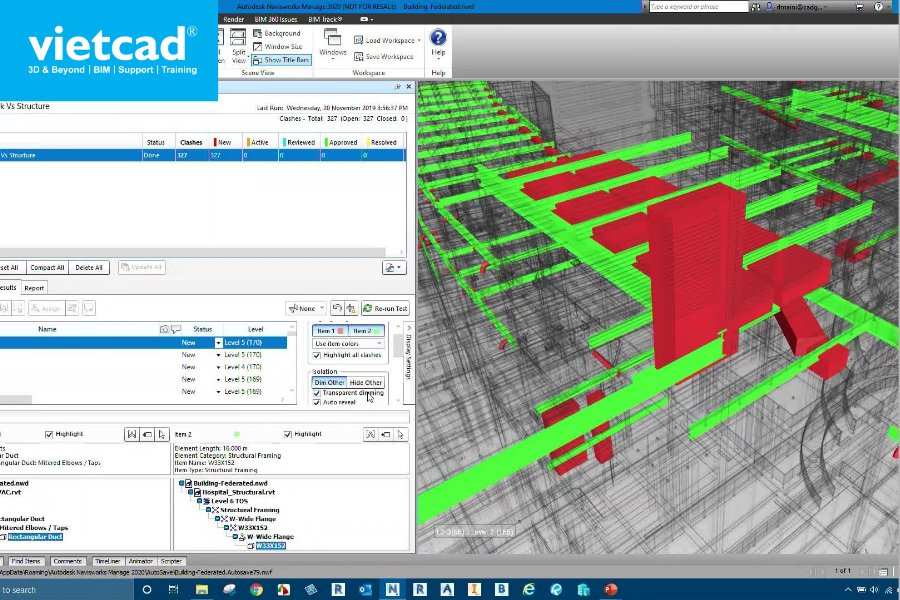This screenshot has width=900, height=600.
Task: Expand the Load Workspace dropdown
Action: [x=420, y=41]
